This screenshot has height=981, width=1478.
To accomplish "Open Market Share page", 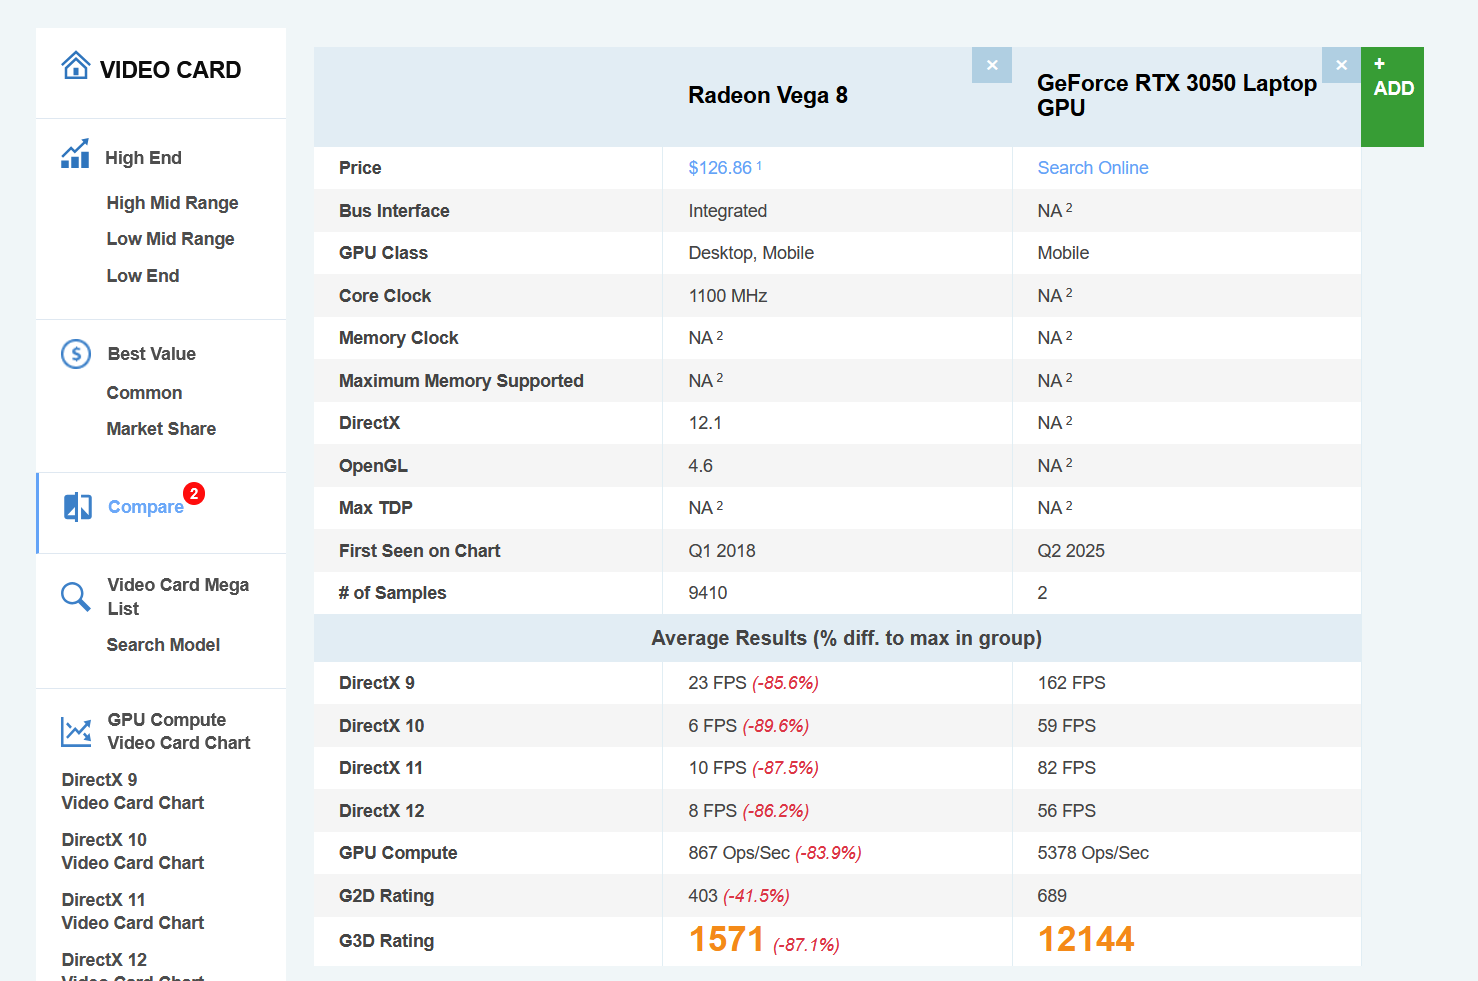I will 162,429.
